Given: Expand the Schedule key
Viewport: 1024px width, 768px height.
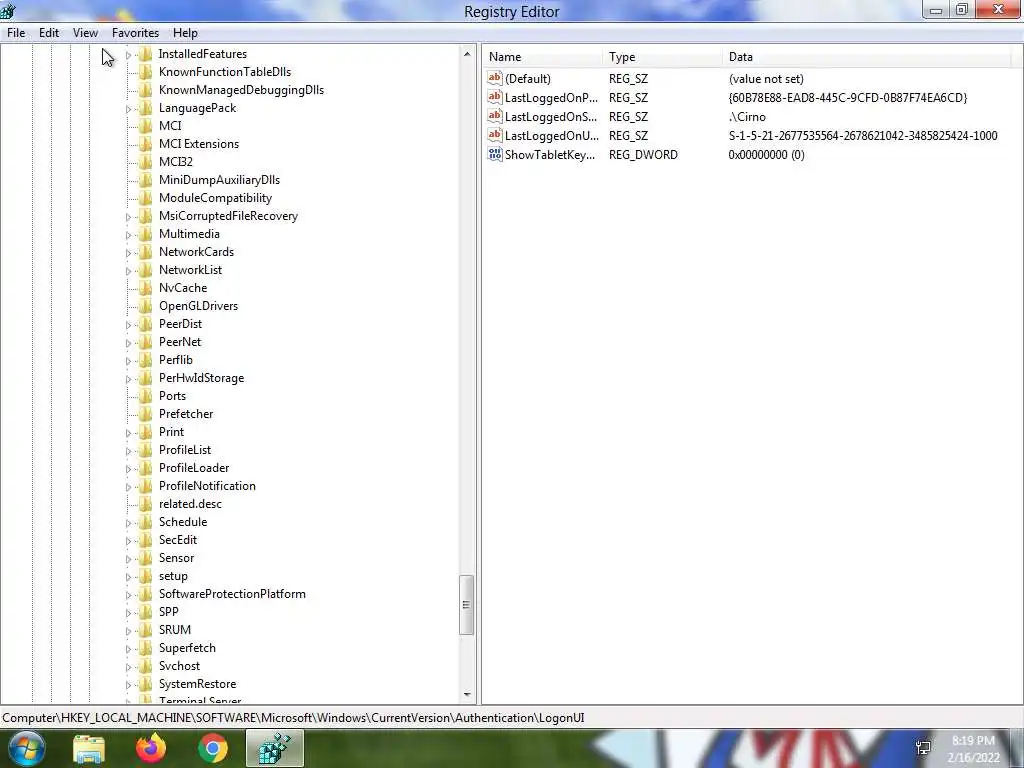Looking at the screenshot, I should (129, 523).
